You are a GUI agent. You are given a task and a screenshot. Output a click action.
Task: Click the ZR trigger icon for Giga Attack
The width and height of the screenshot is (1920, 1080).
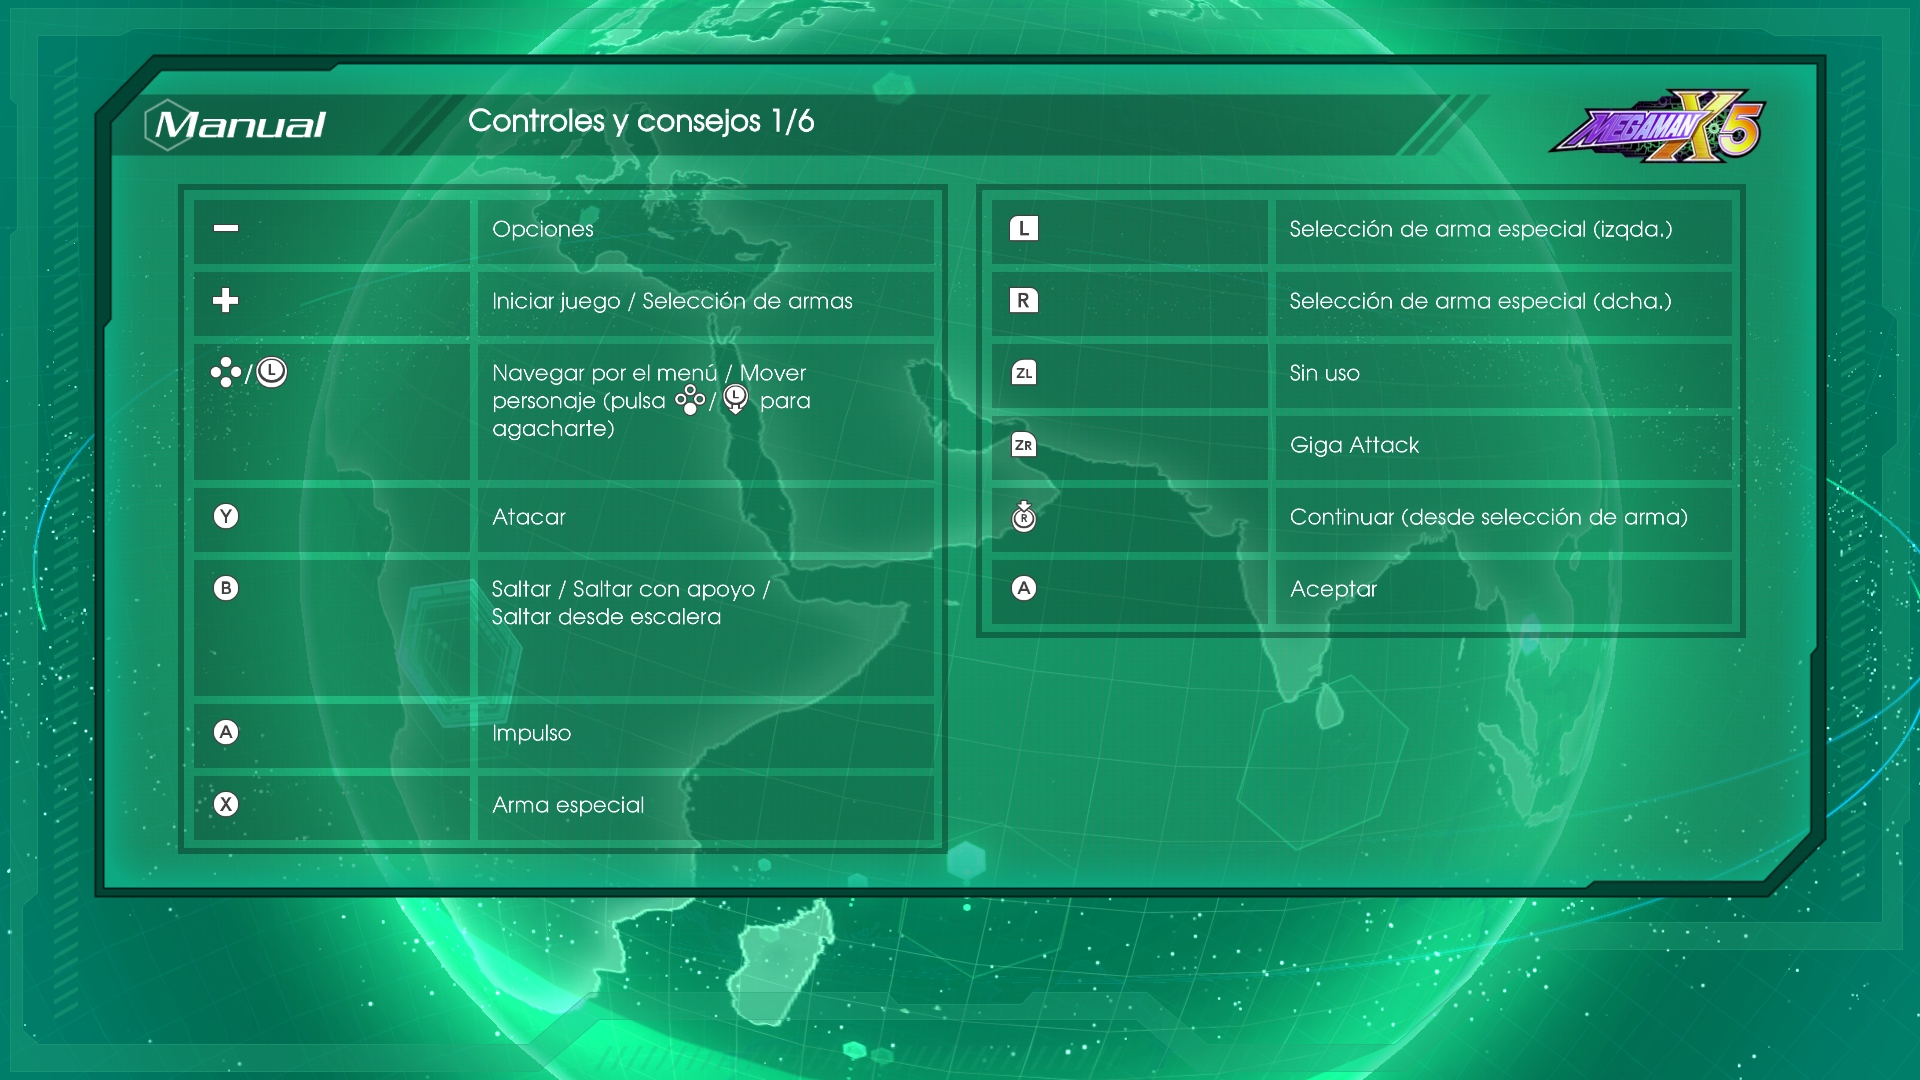1023,445
